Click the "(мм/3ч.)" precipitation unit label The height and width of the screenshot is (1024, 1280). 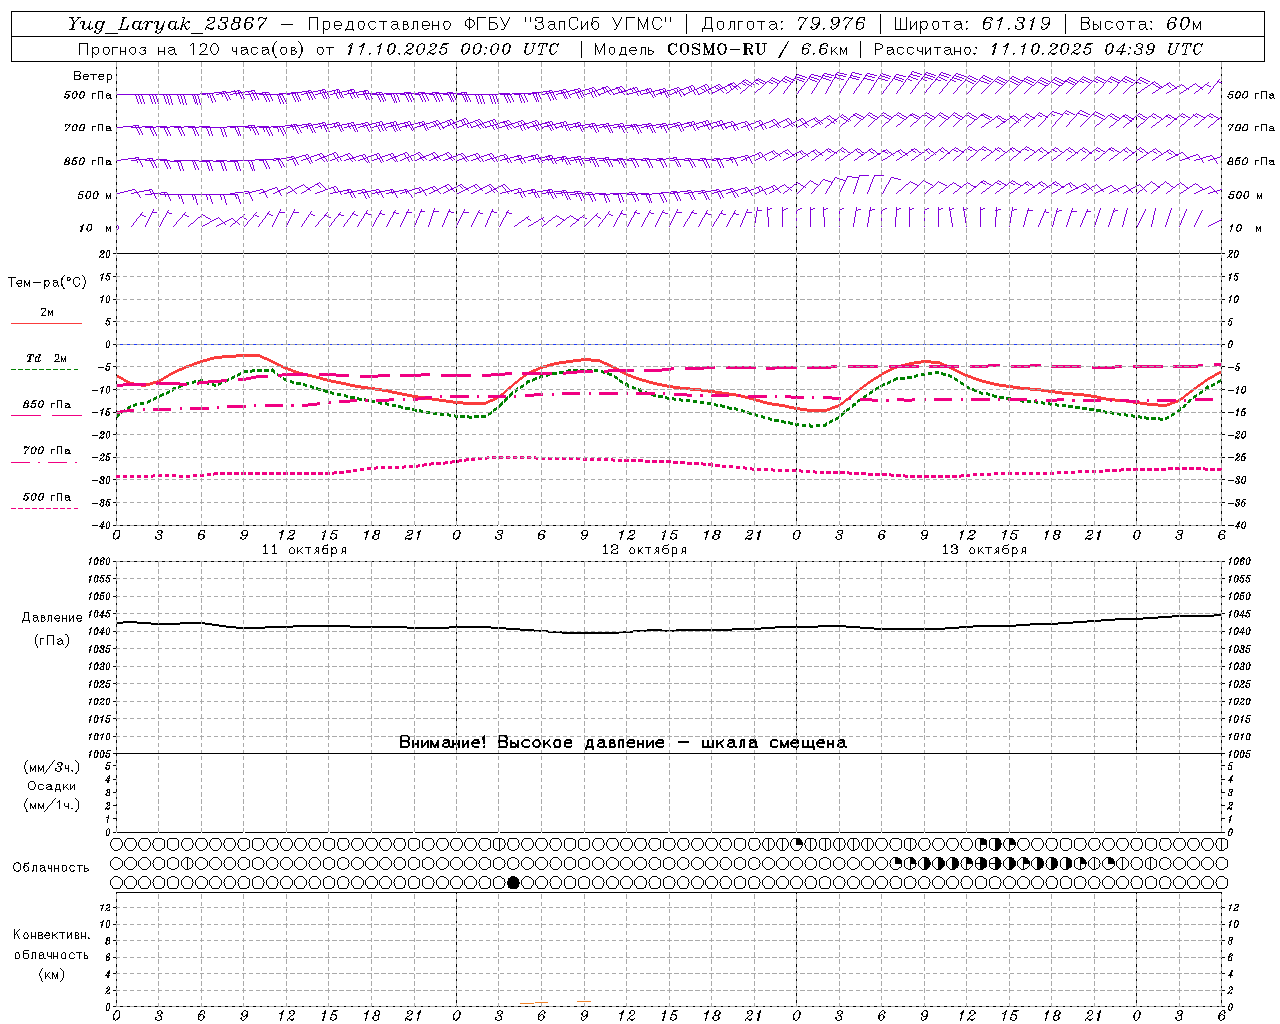tap(52, 767)
